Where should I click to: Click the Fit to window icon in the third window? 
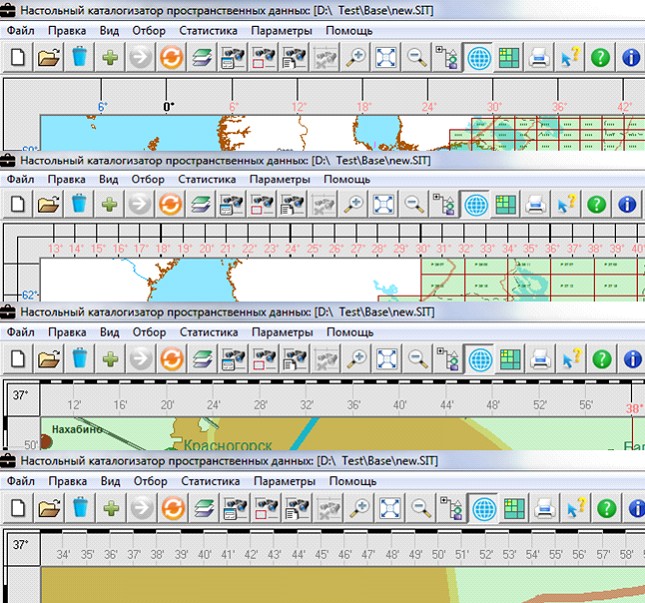(384, 358)
